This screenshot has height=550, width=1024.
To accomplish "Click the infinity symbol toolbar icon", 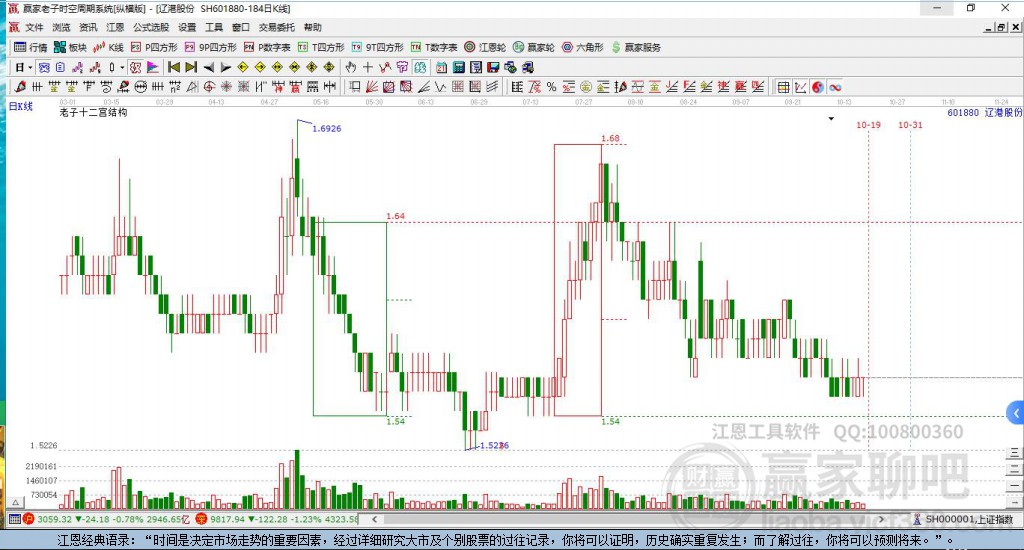I will tap(835, 87).
